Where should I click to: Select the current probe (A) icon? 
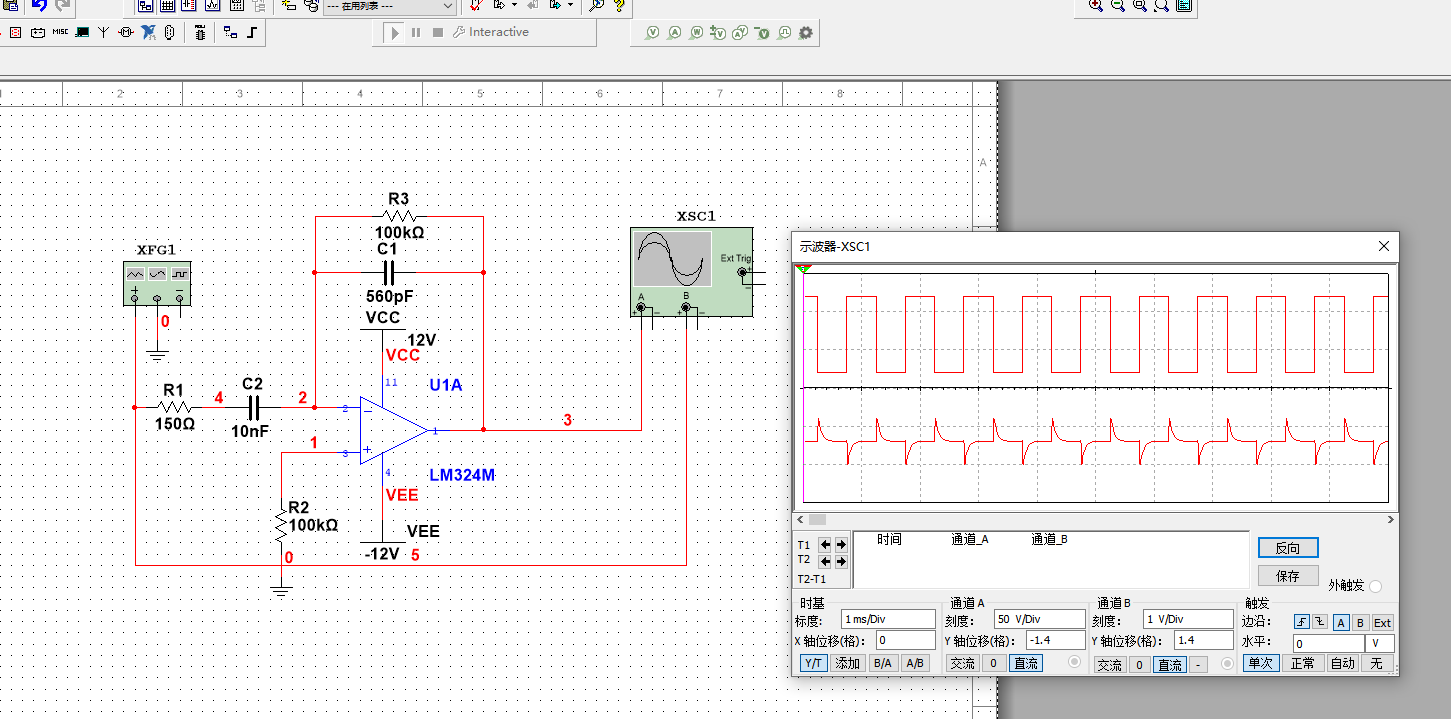click(x=677, y=32)
